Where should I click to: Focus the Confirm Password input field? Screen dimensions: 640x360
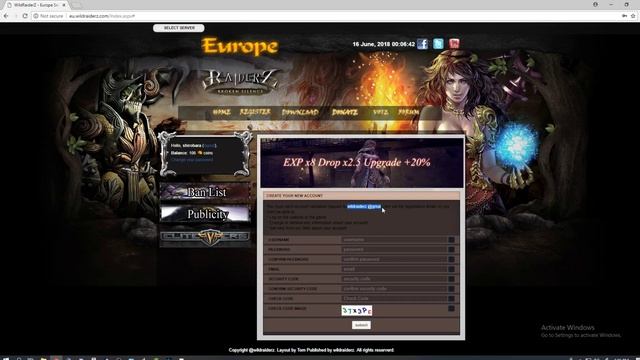click(394, 259)
